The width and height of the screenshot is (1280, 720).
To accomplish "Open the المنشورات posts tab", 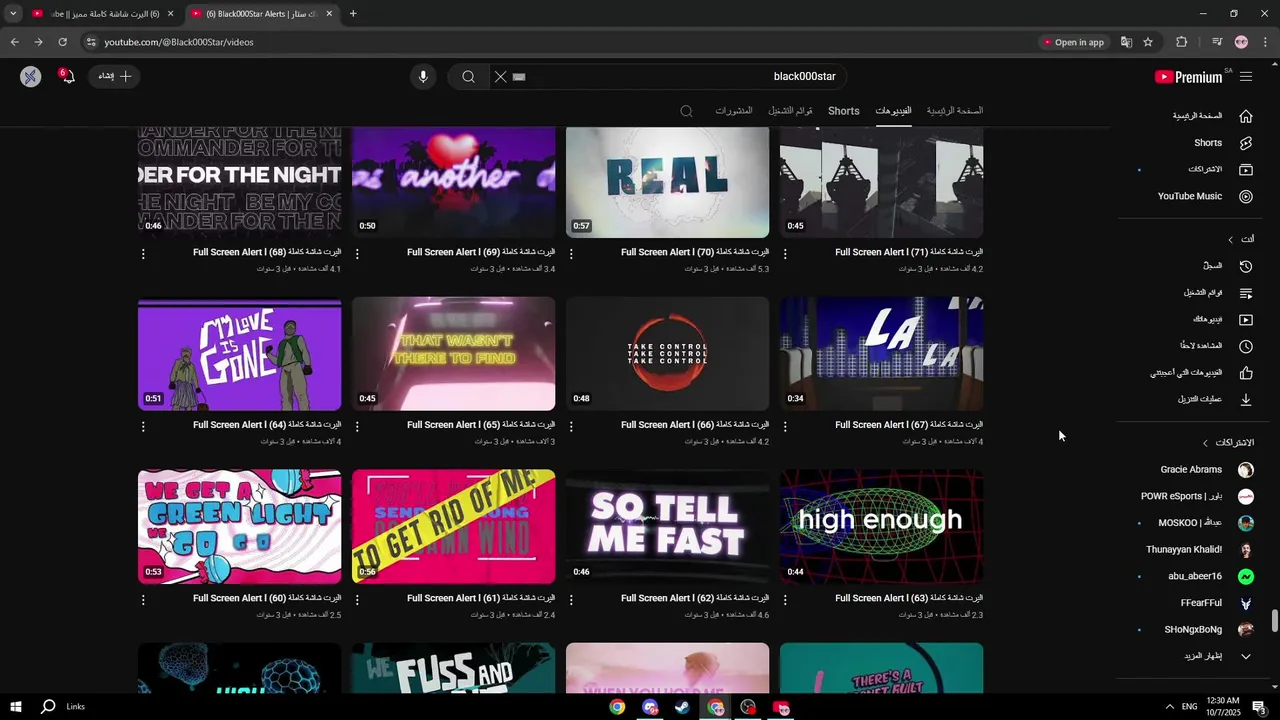I will [733, 111].
